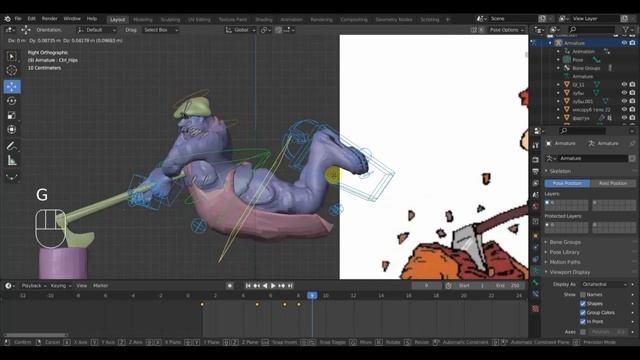Viewport: 640px width, 360px height.
Task: Click the timeline editor type clock icon
Action: 9,286
